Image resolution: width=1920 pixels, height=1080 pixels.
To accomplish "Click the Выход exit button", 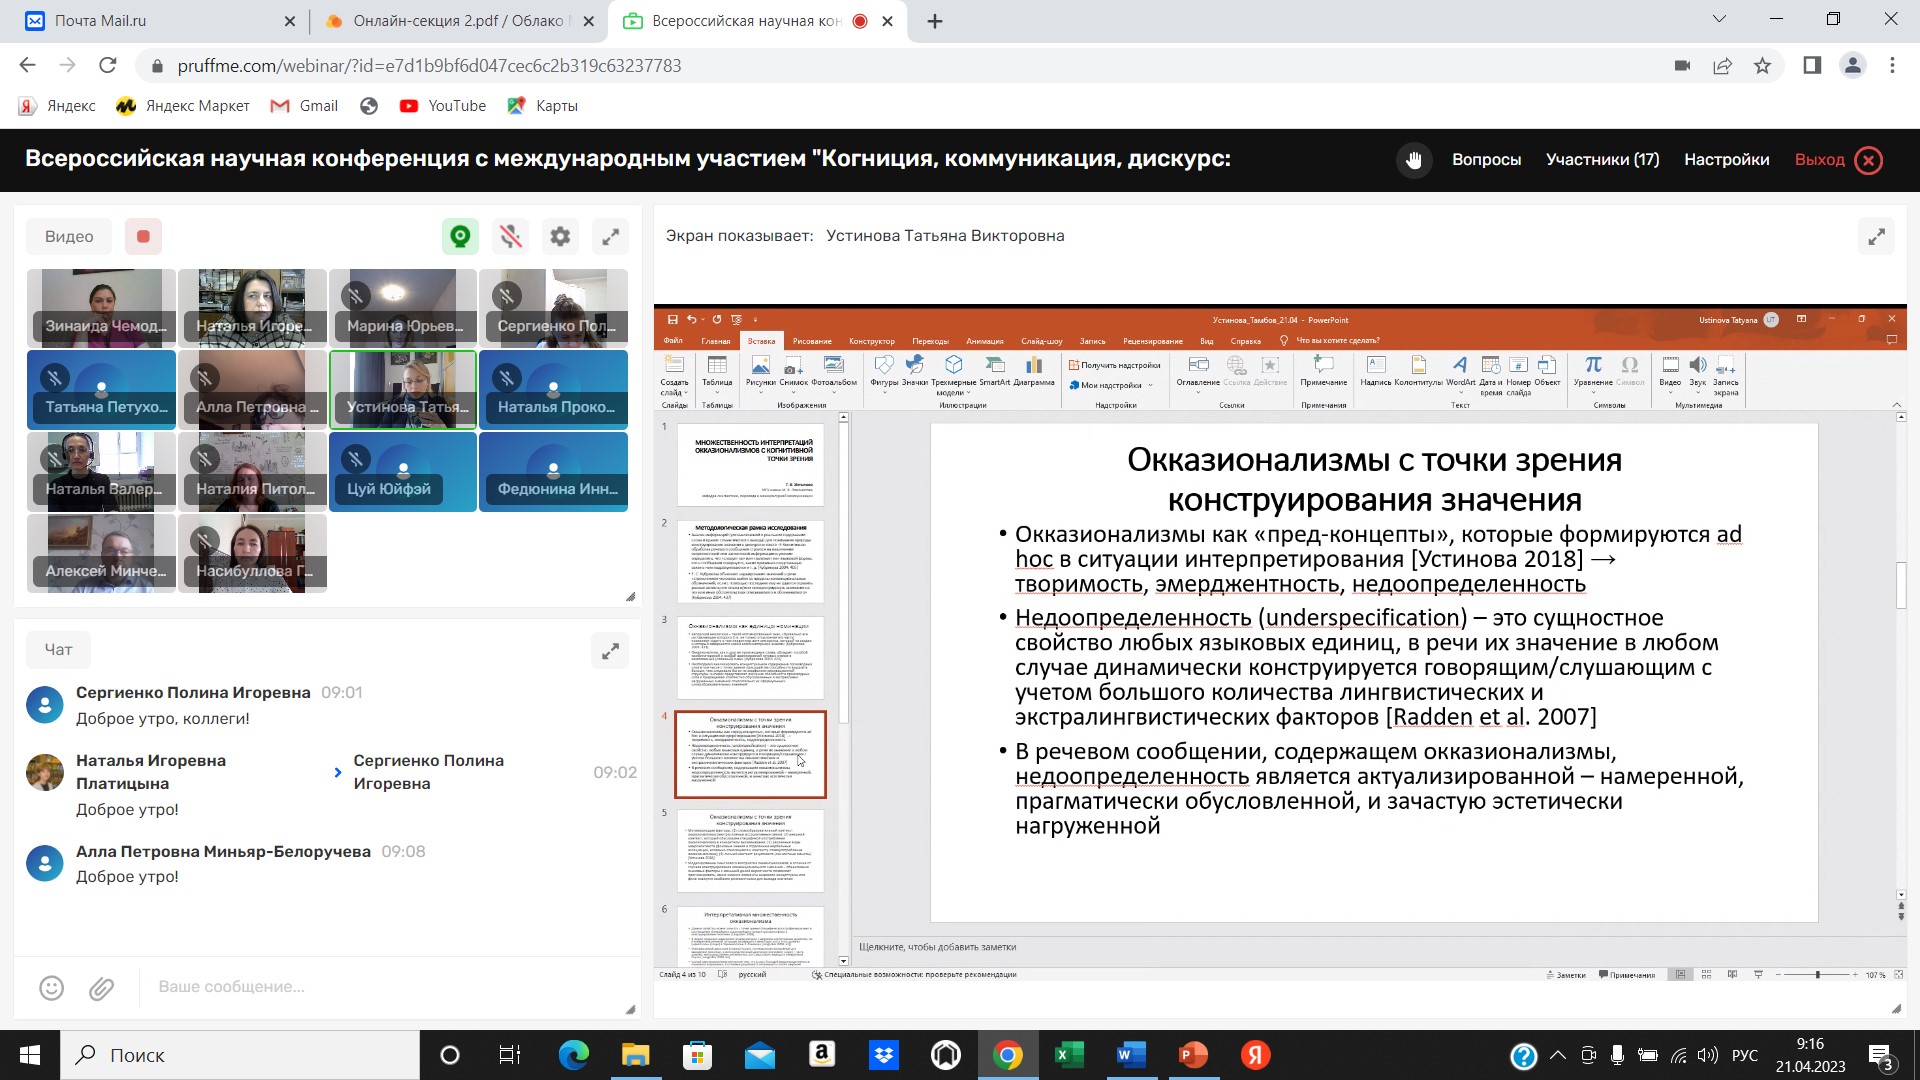I will pyautogui.click(x=1837, y=160).
